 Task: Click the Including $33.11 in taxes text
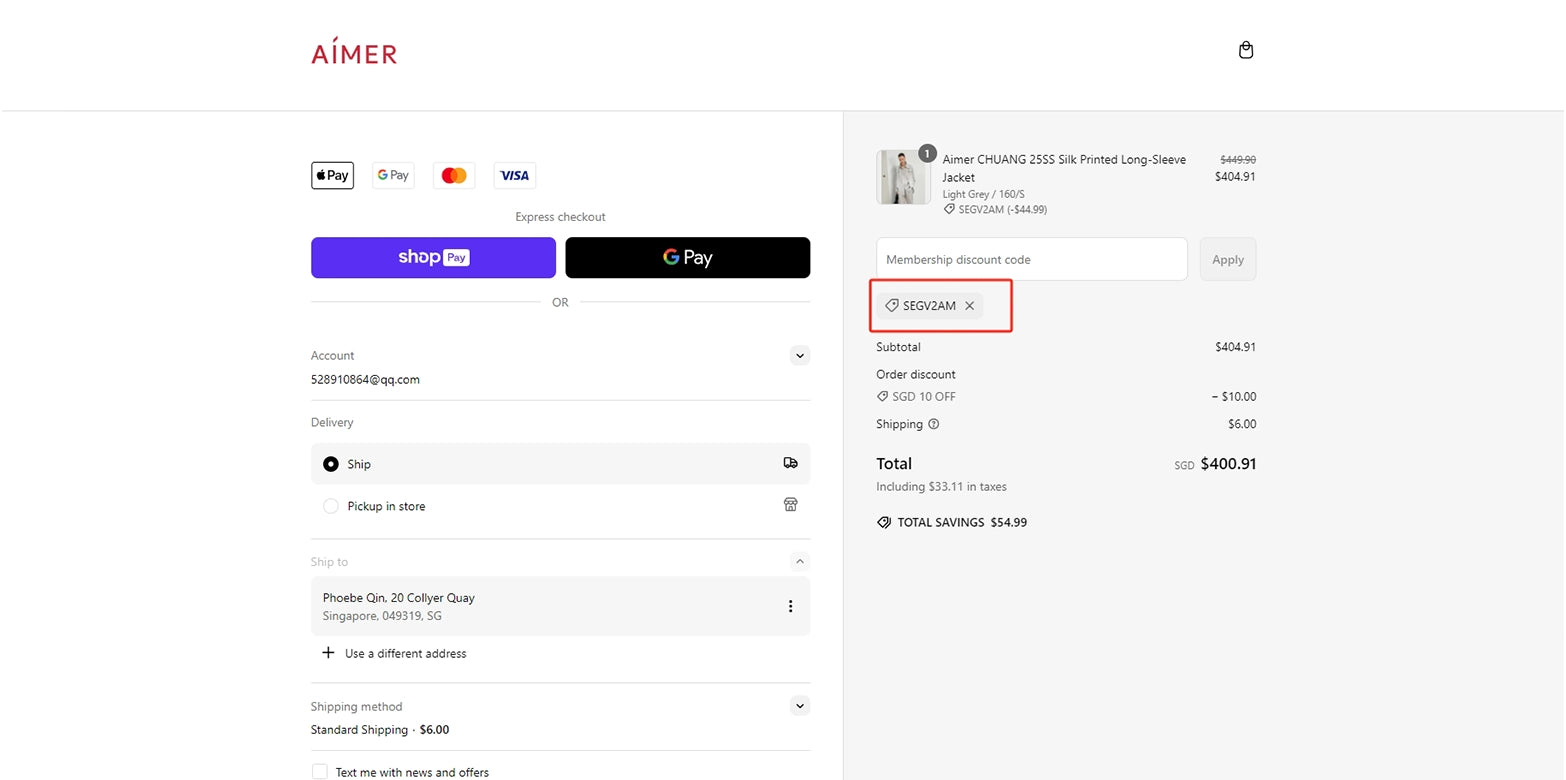pos(942,487)
